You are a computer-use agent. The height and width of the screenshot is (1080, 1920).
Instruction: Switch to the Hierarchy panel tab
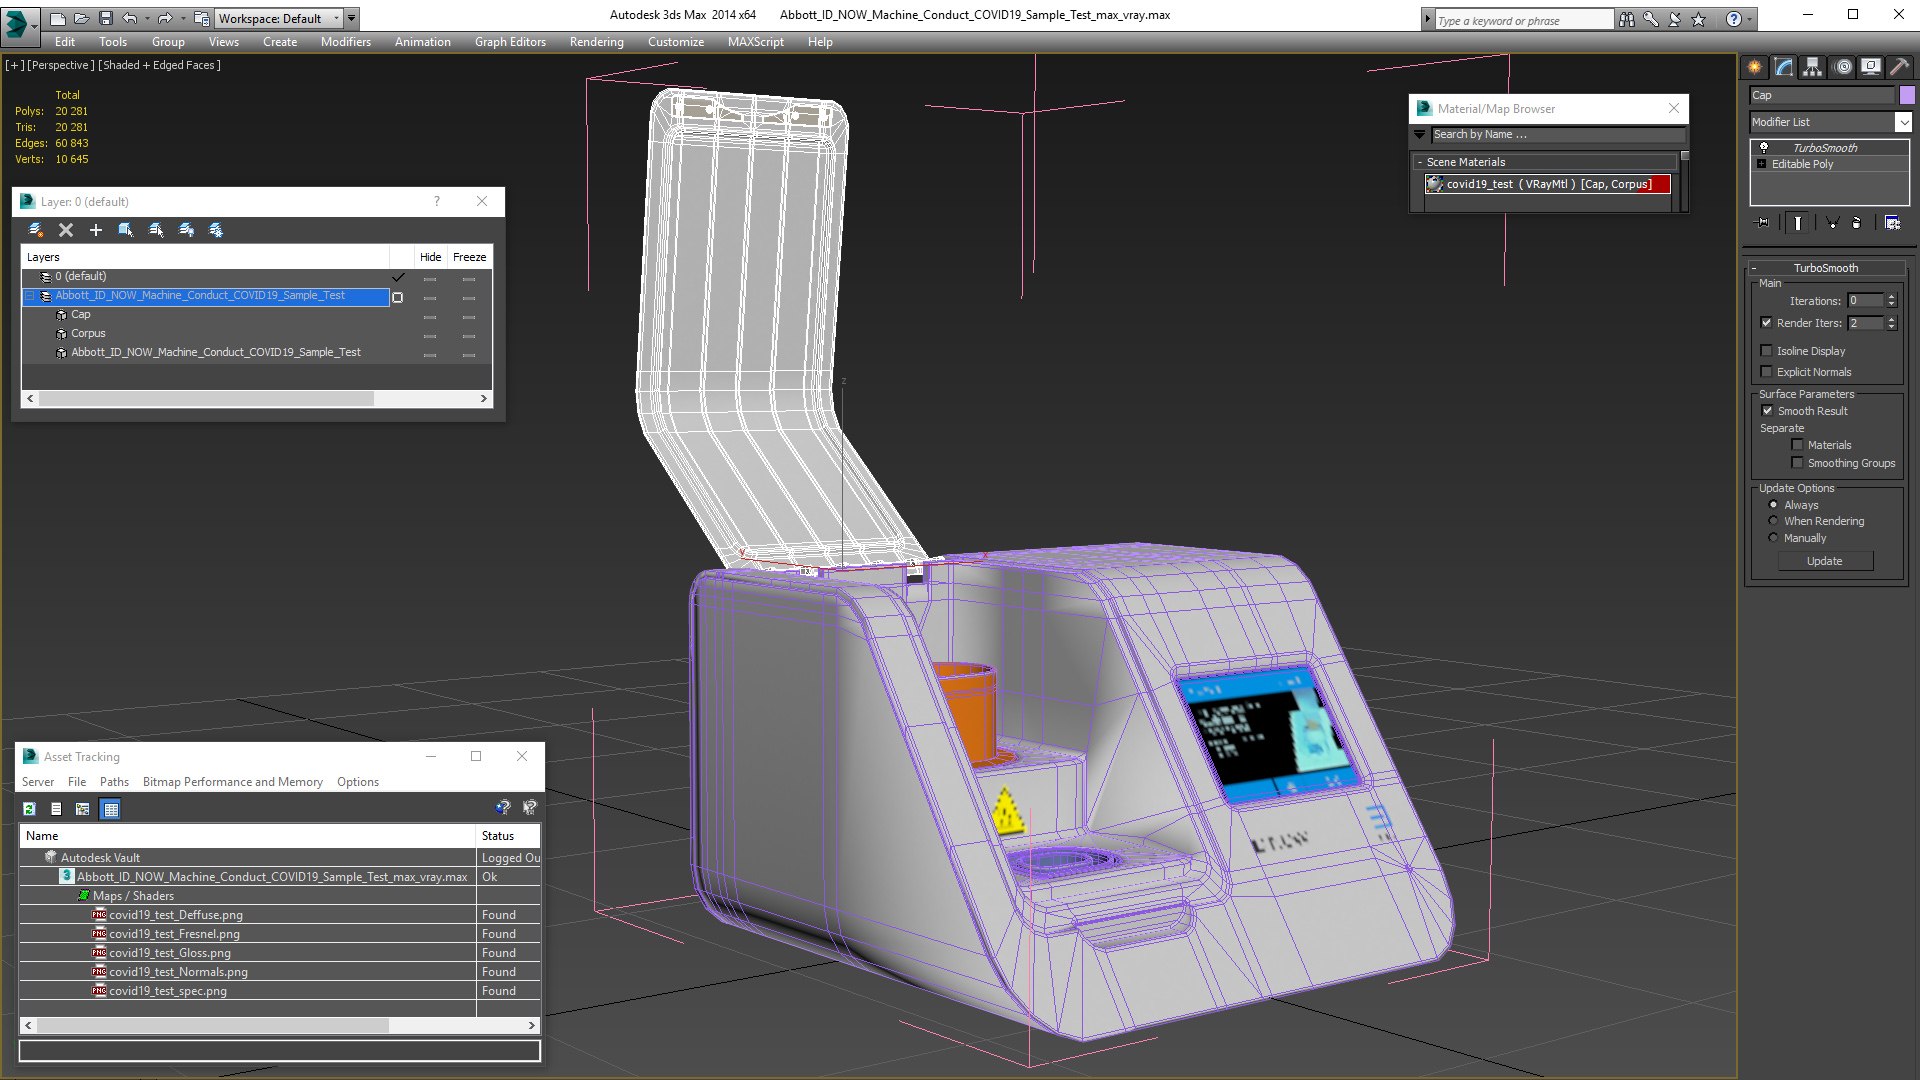point(1812,67)
